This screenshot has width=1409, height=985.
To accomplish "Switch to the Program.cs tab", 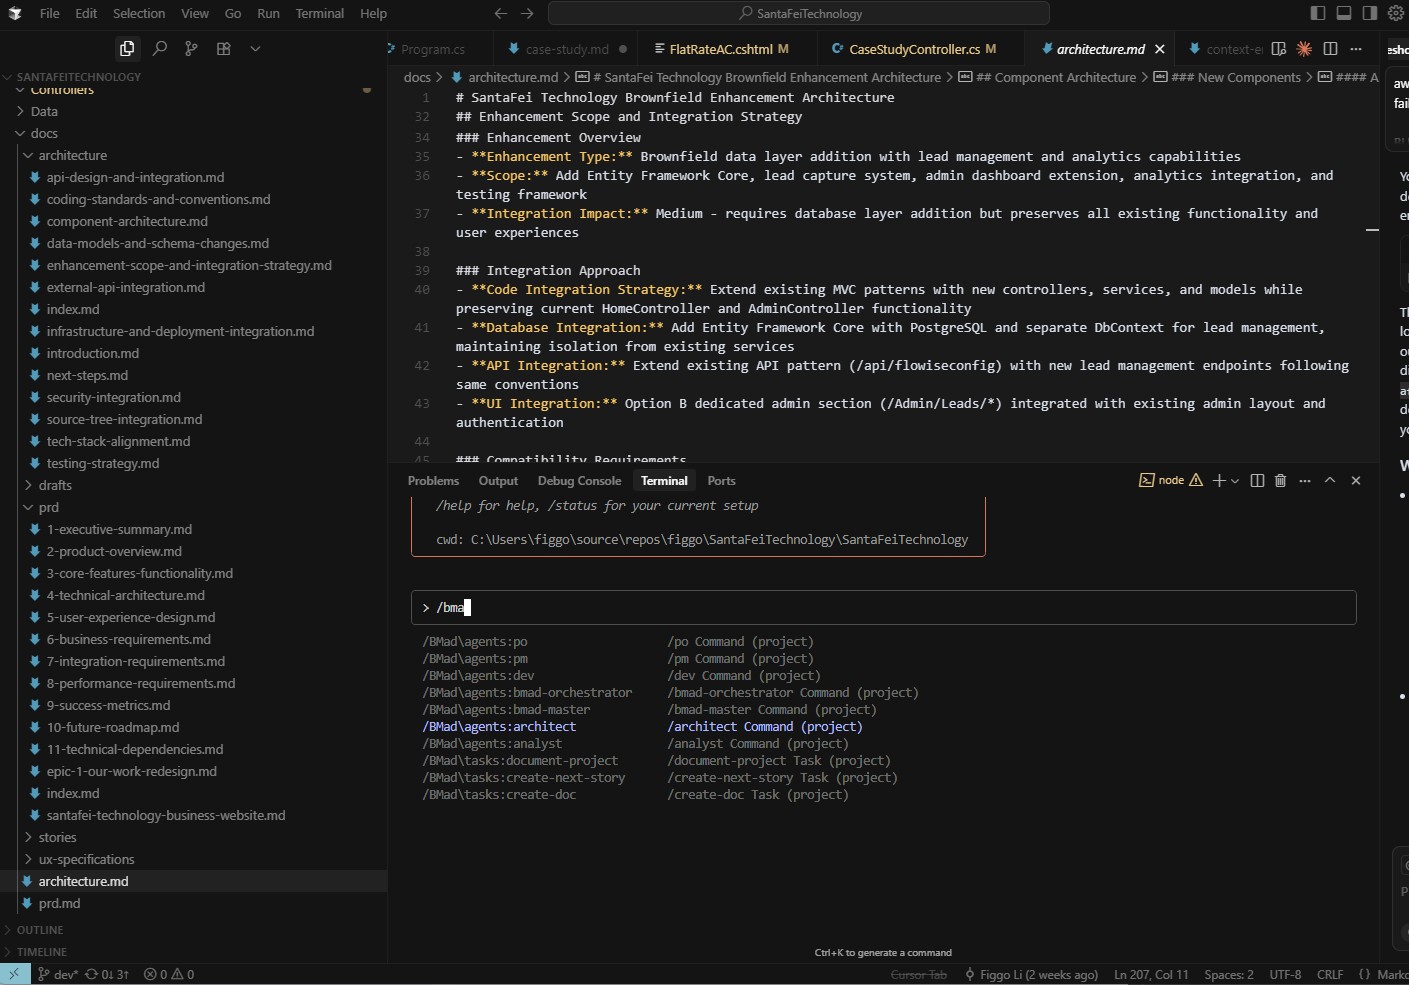I will pos(432,49).
